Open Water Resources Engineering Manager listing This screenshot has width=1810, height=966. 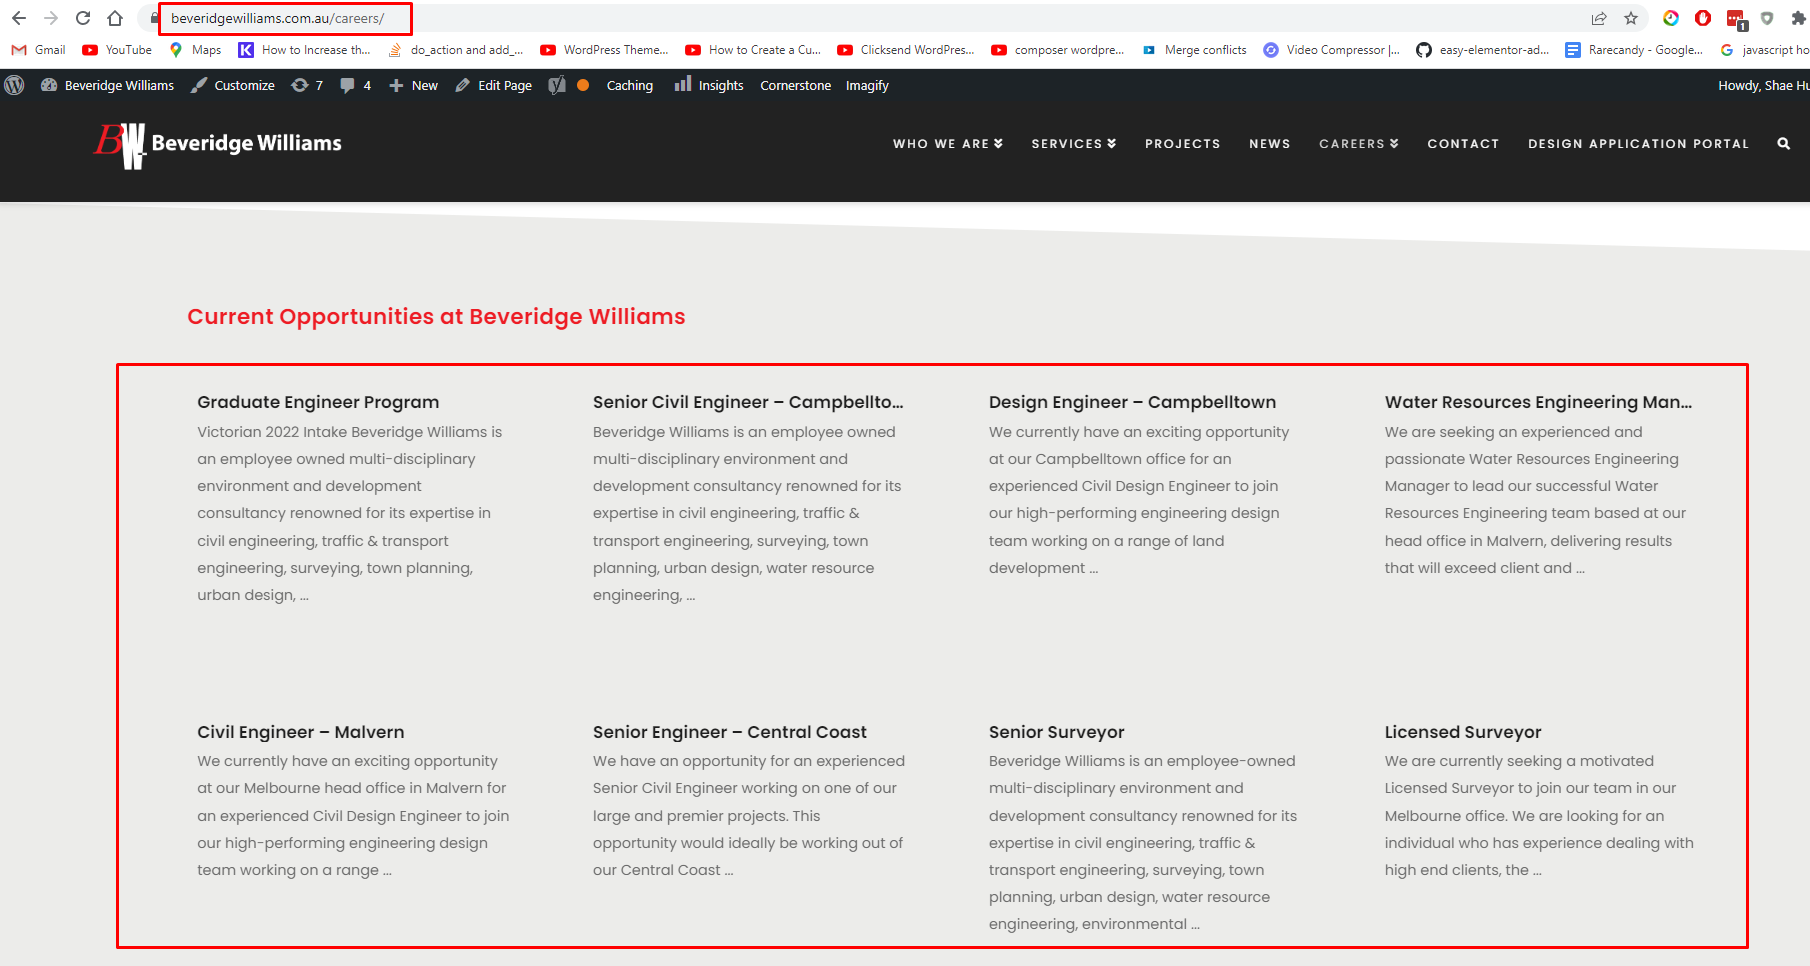coord(1538,402)
